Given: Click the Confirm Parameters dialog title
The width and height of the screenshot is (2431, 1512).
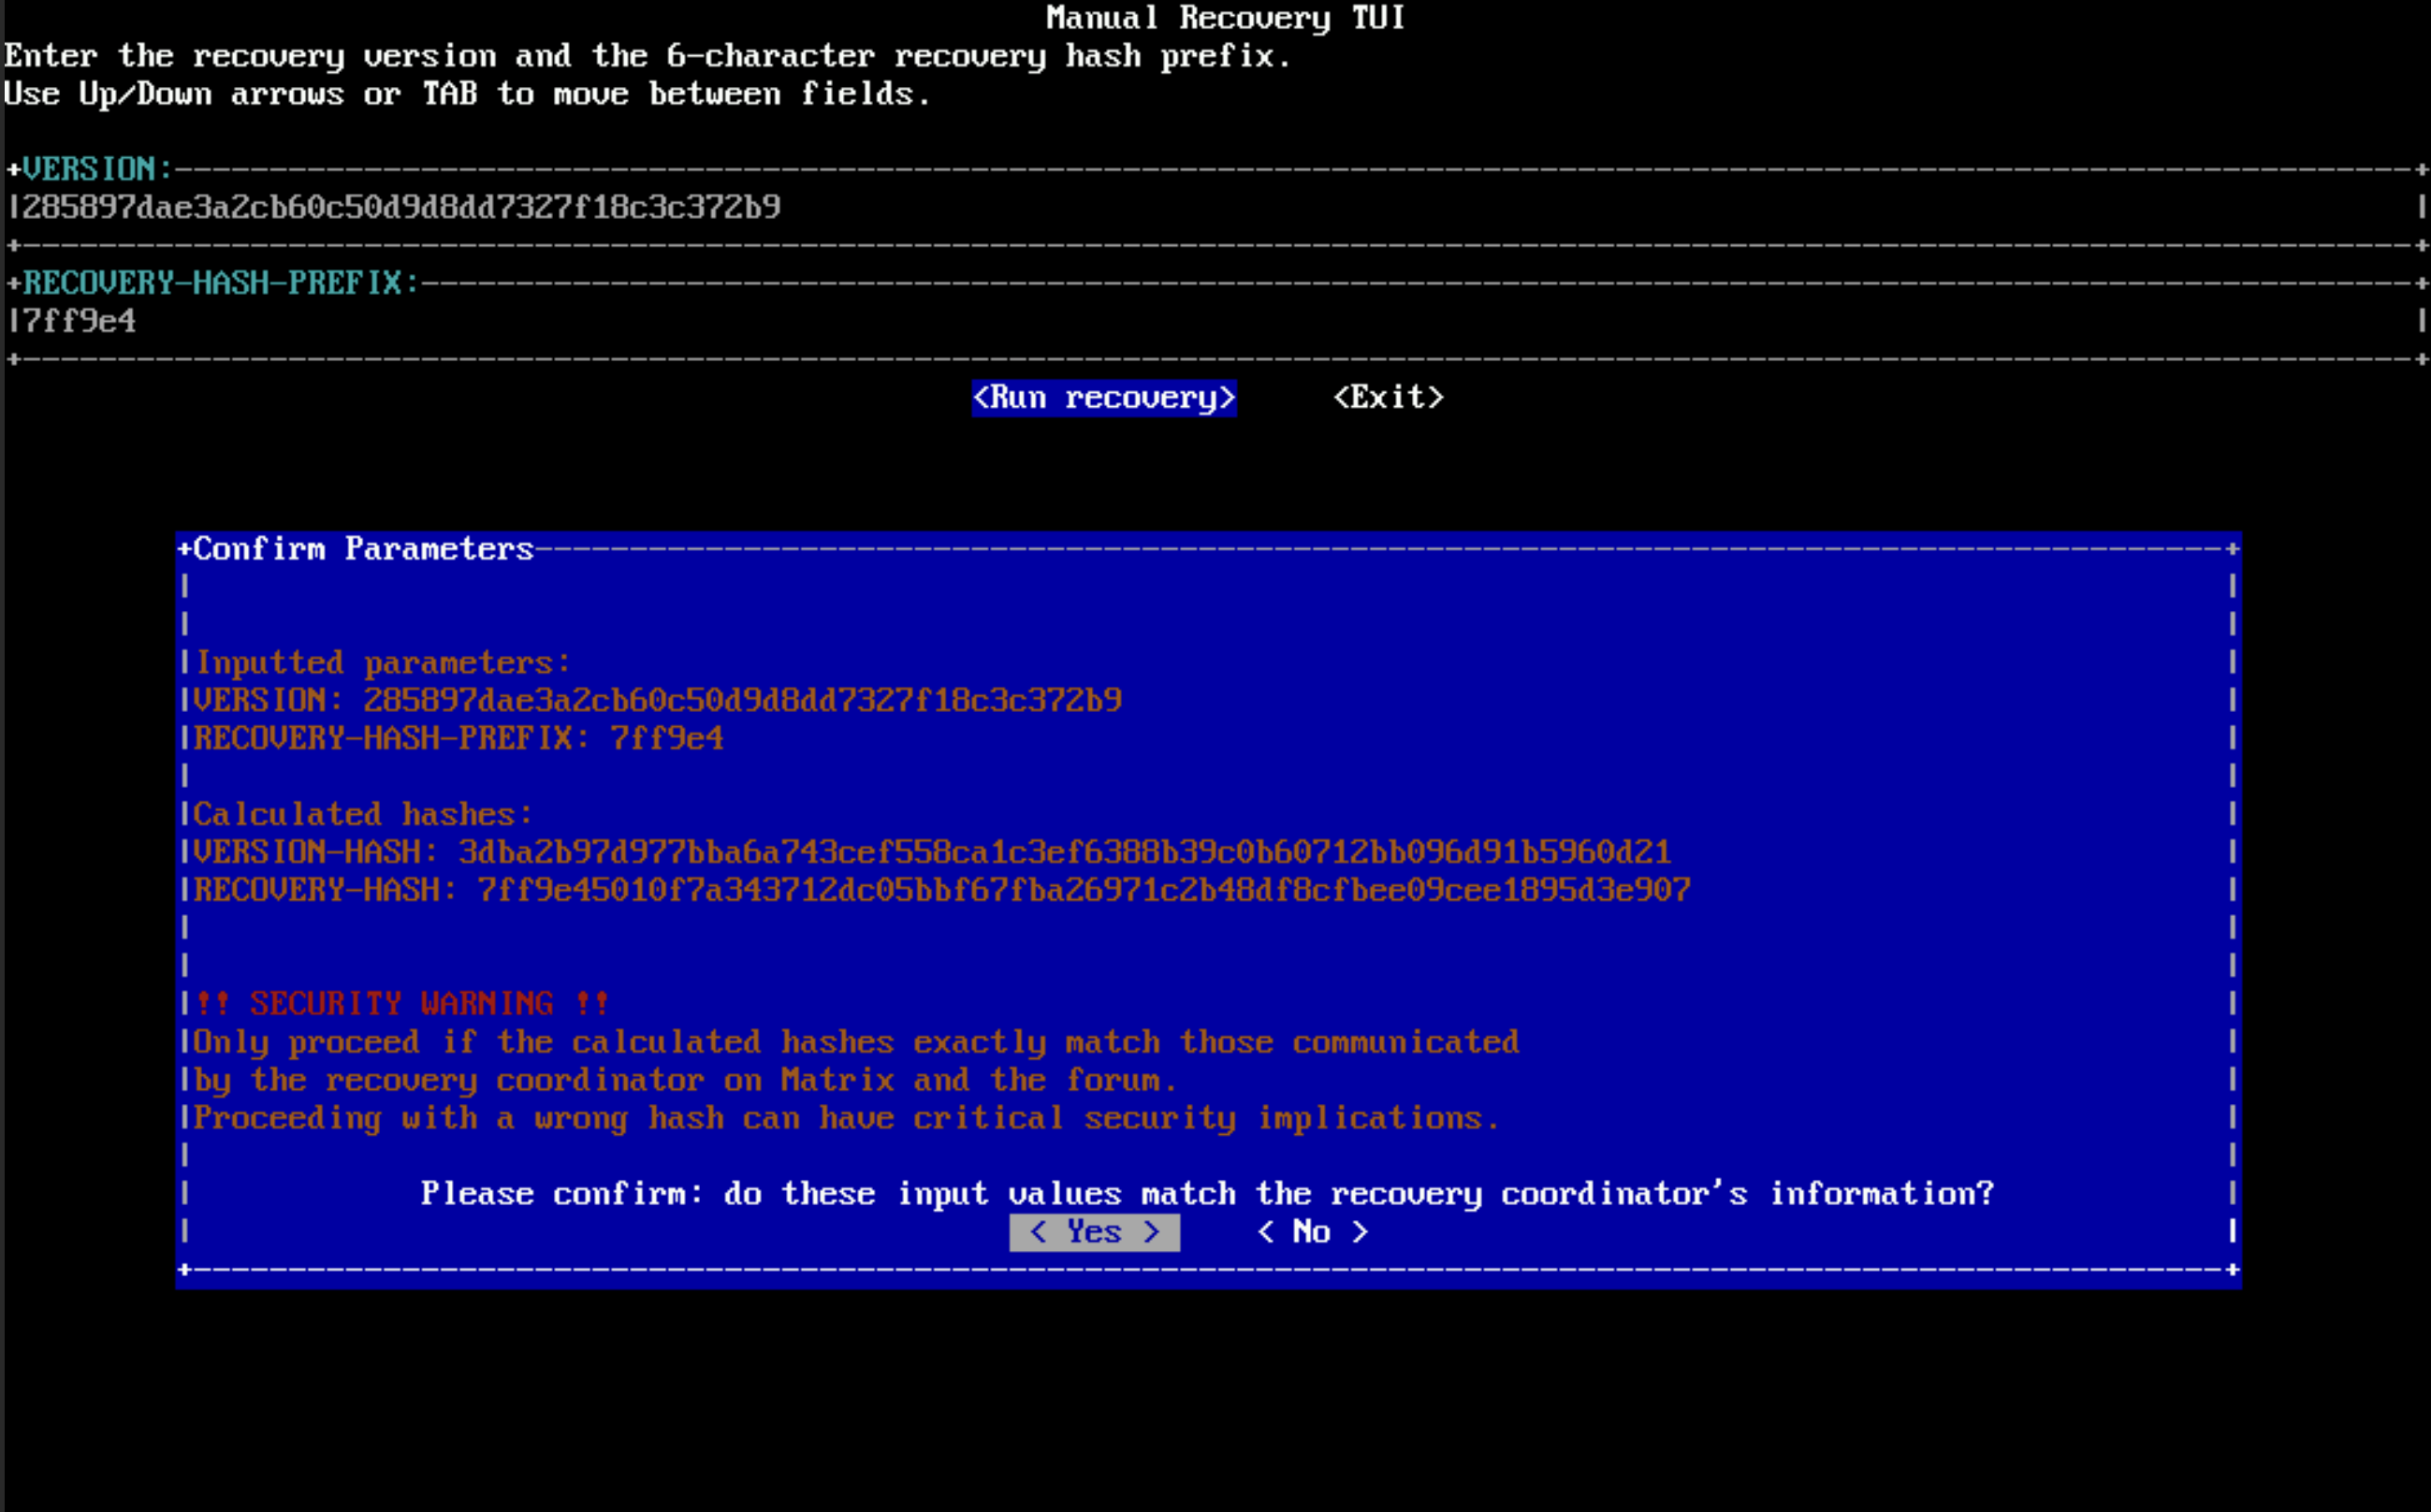Looking at the screenshot, I should point(363,549).
